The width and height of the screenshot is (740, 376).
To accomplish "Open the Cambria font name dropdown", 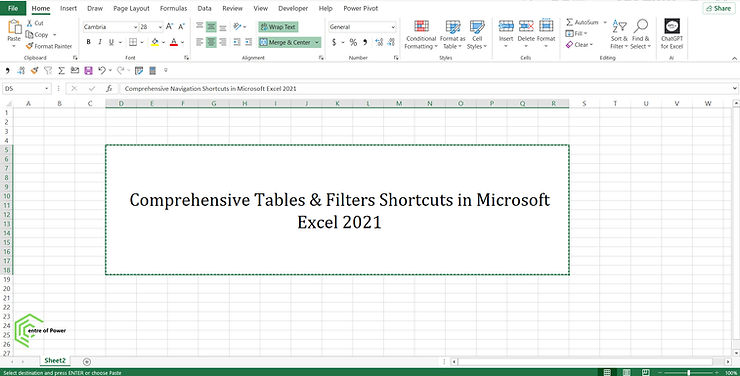I will coord(135,27).
